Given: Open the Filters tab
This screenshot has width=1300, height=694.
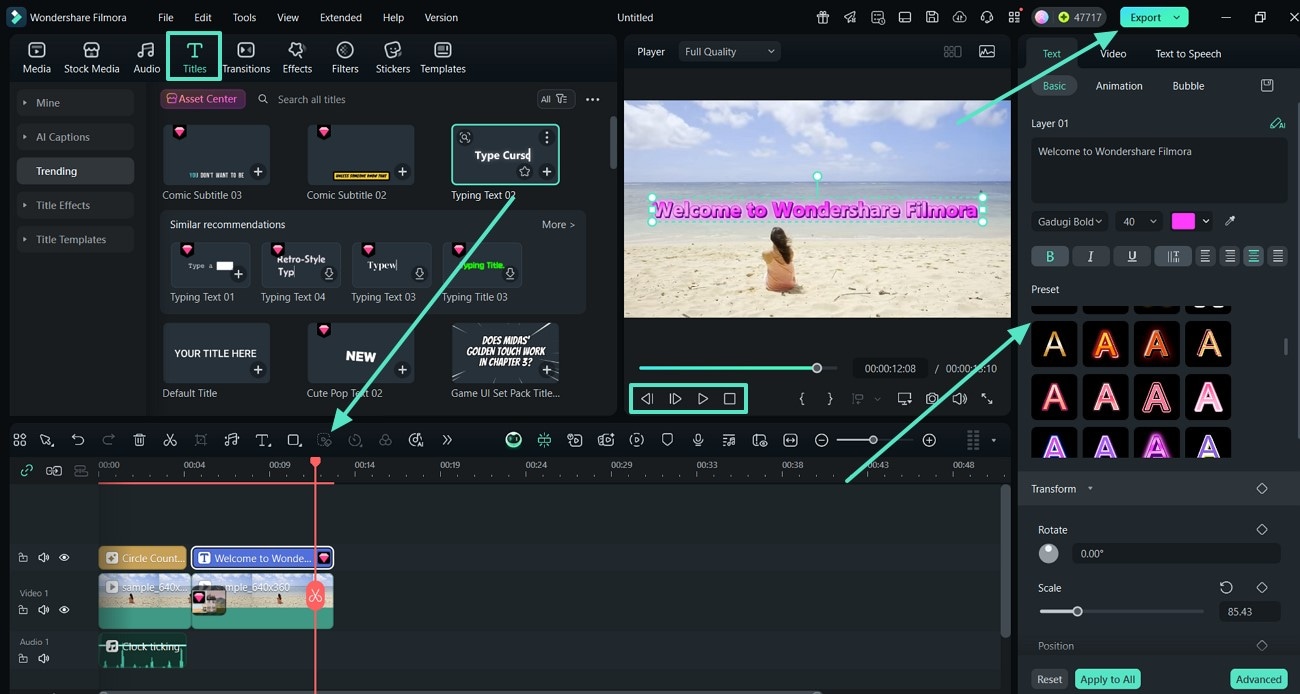Looking at the screenshot, I should [x=345, y=58].
